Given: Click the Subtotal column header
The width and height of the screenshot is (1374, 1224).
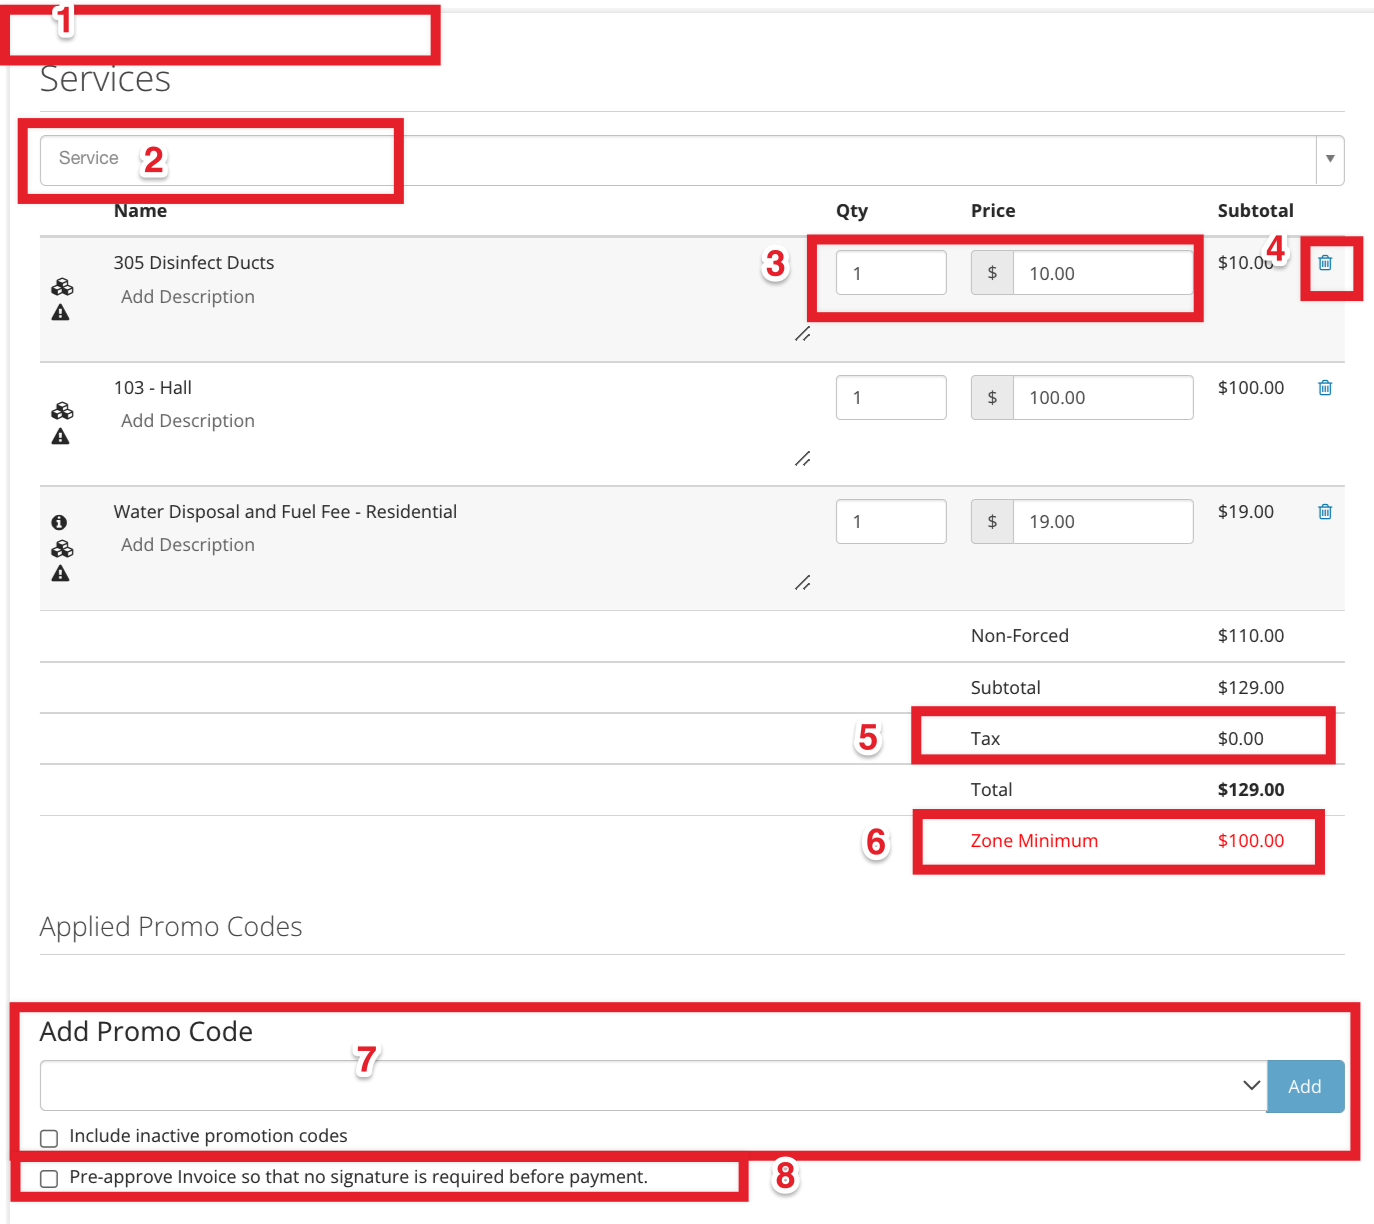Looking at the screenshot, I should pyautogui.click(x=1256, y=211).
